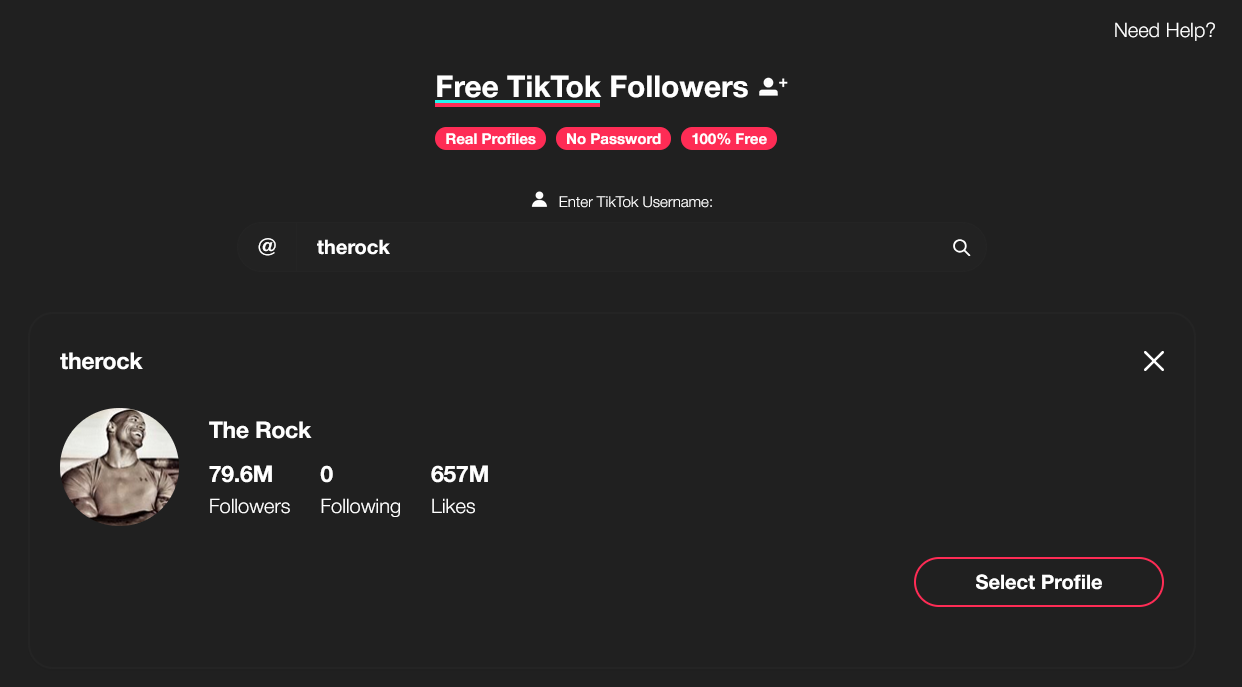Image resolution: width=1242 pixels, height=687 pixels.
Task: Click the therock username card title
Action: pos(101,361)
